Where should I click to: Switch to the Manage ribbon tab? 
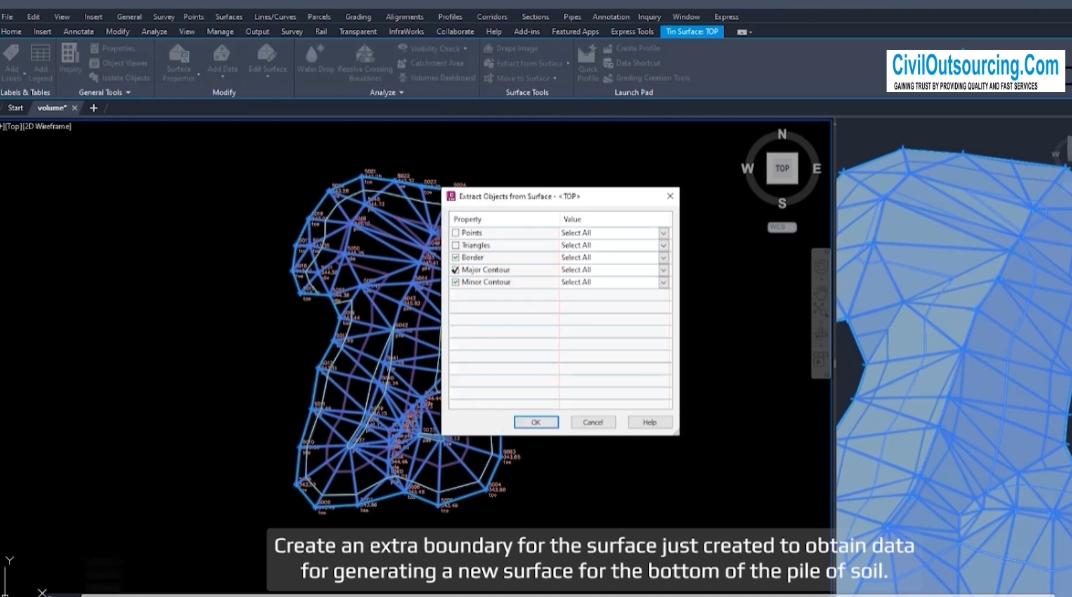tap(220, 31)
